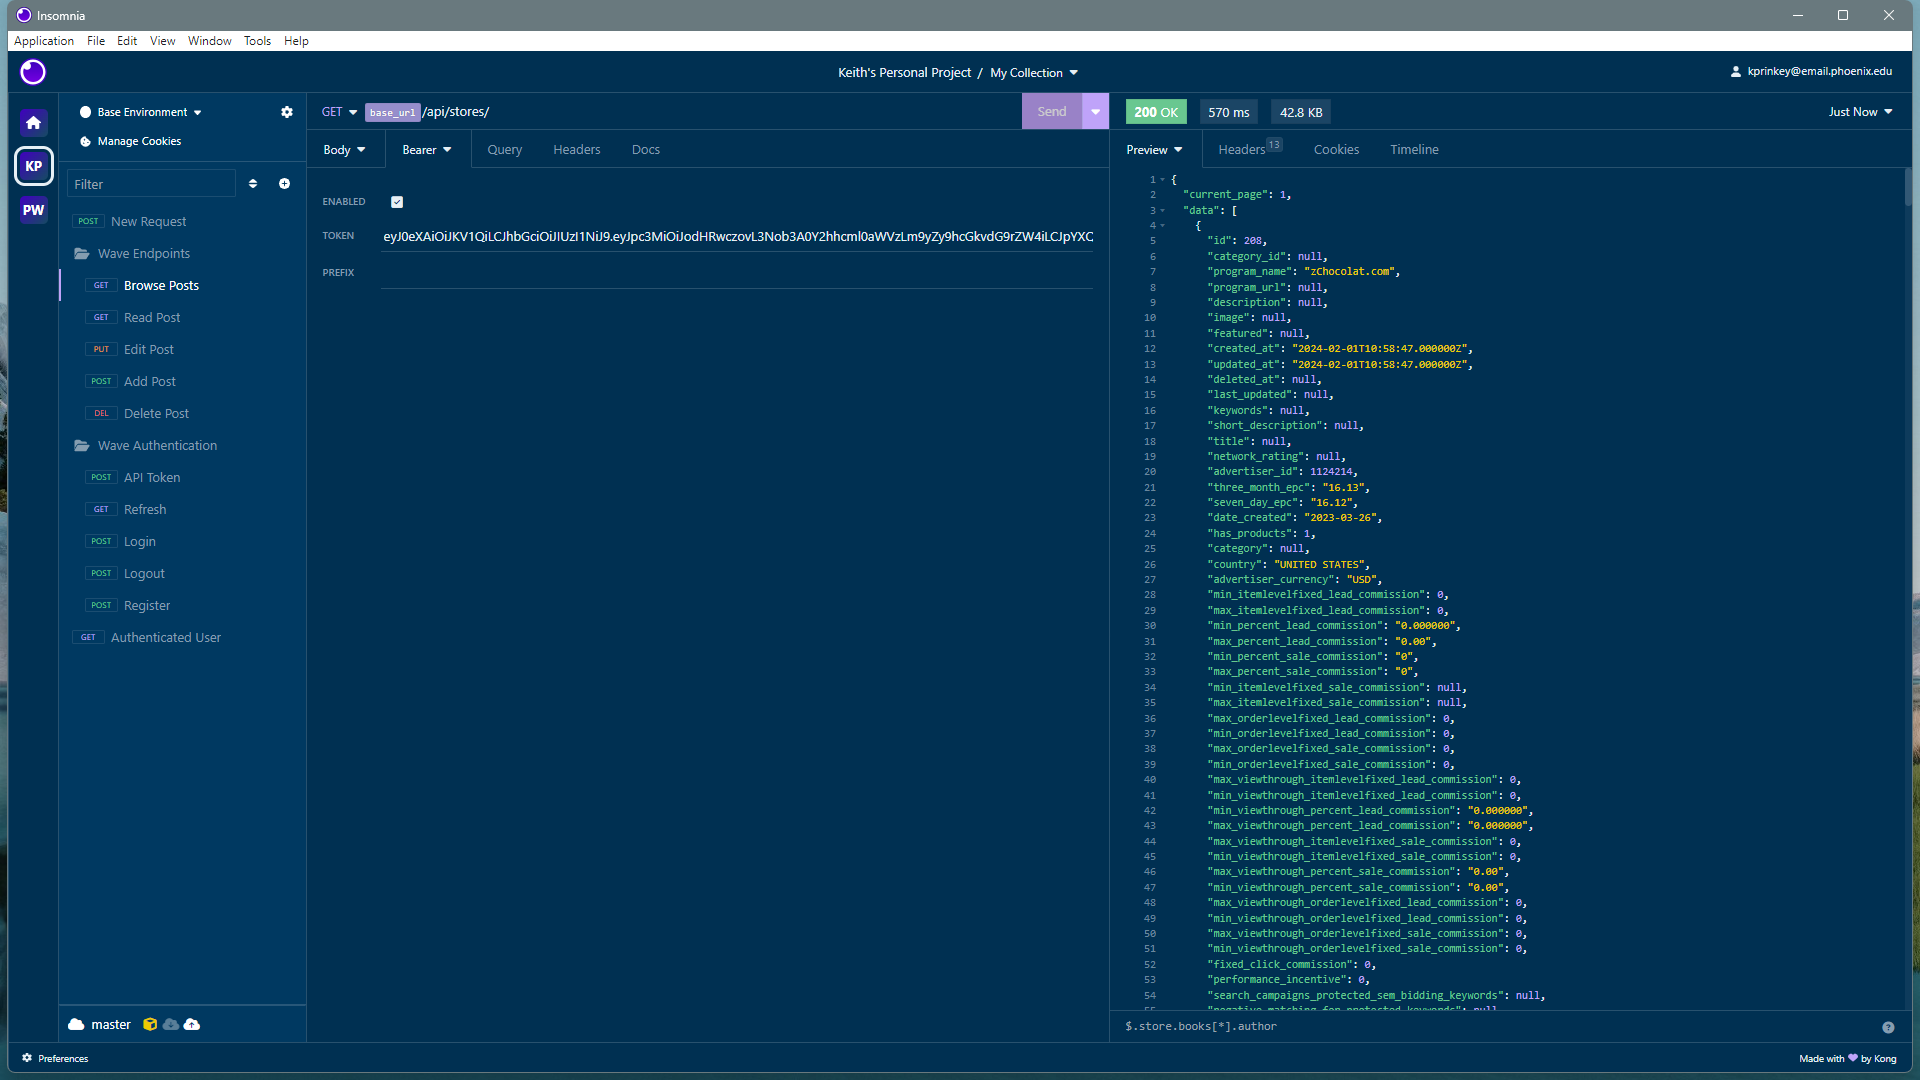Click the cloud push icon near master
1920x1080 pixels.
pyautogui.click(x=192, y=1024)
